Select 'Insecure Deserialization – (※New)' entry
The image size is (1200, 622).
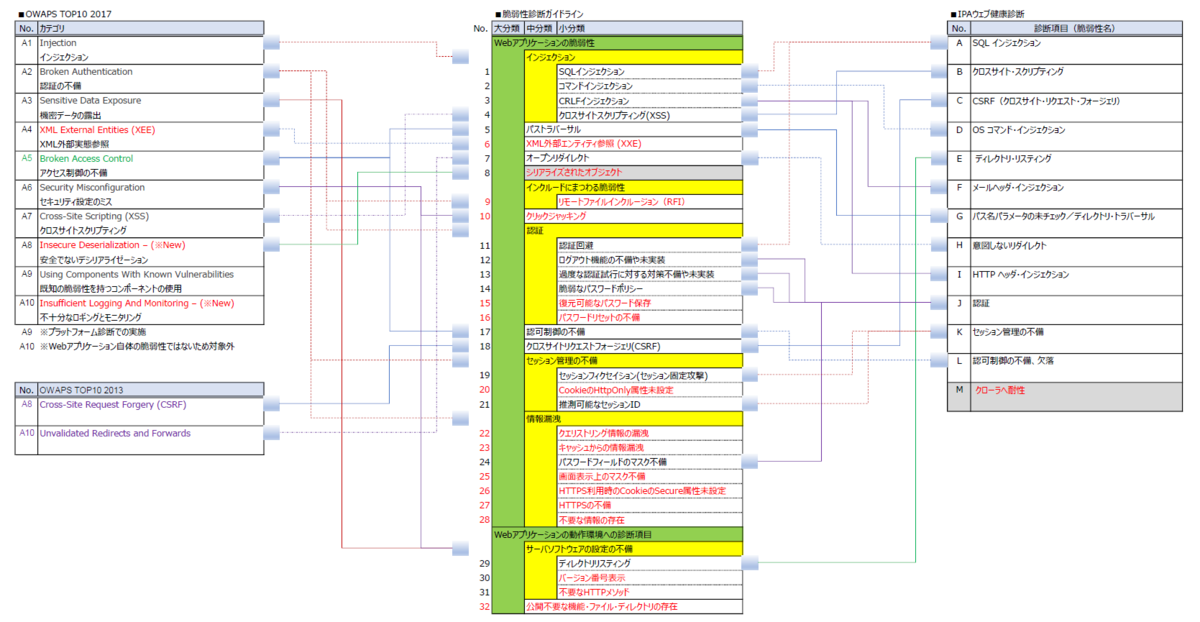112,245
